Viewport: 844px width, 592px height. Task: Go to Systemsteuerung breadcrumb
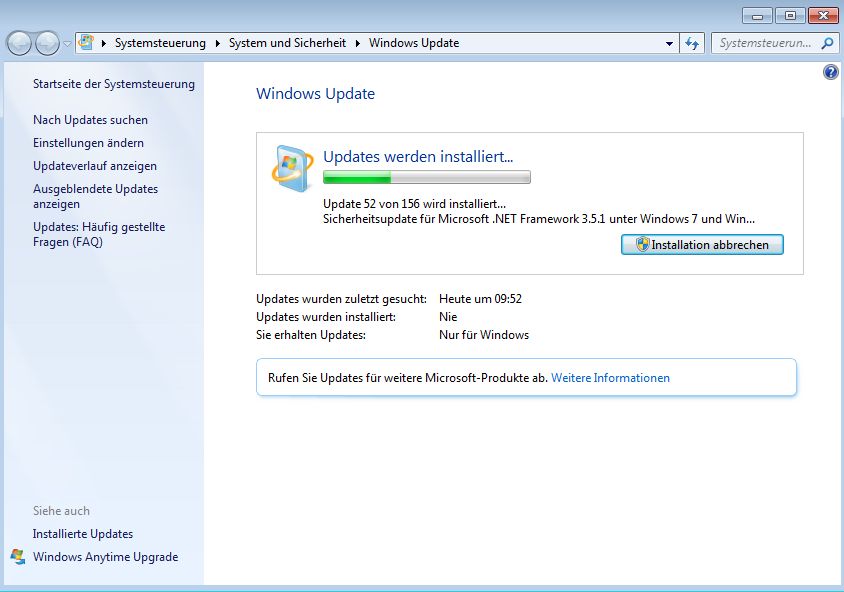click(160, 43)
